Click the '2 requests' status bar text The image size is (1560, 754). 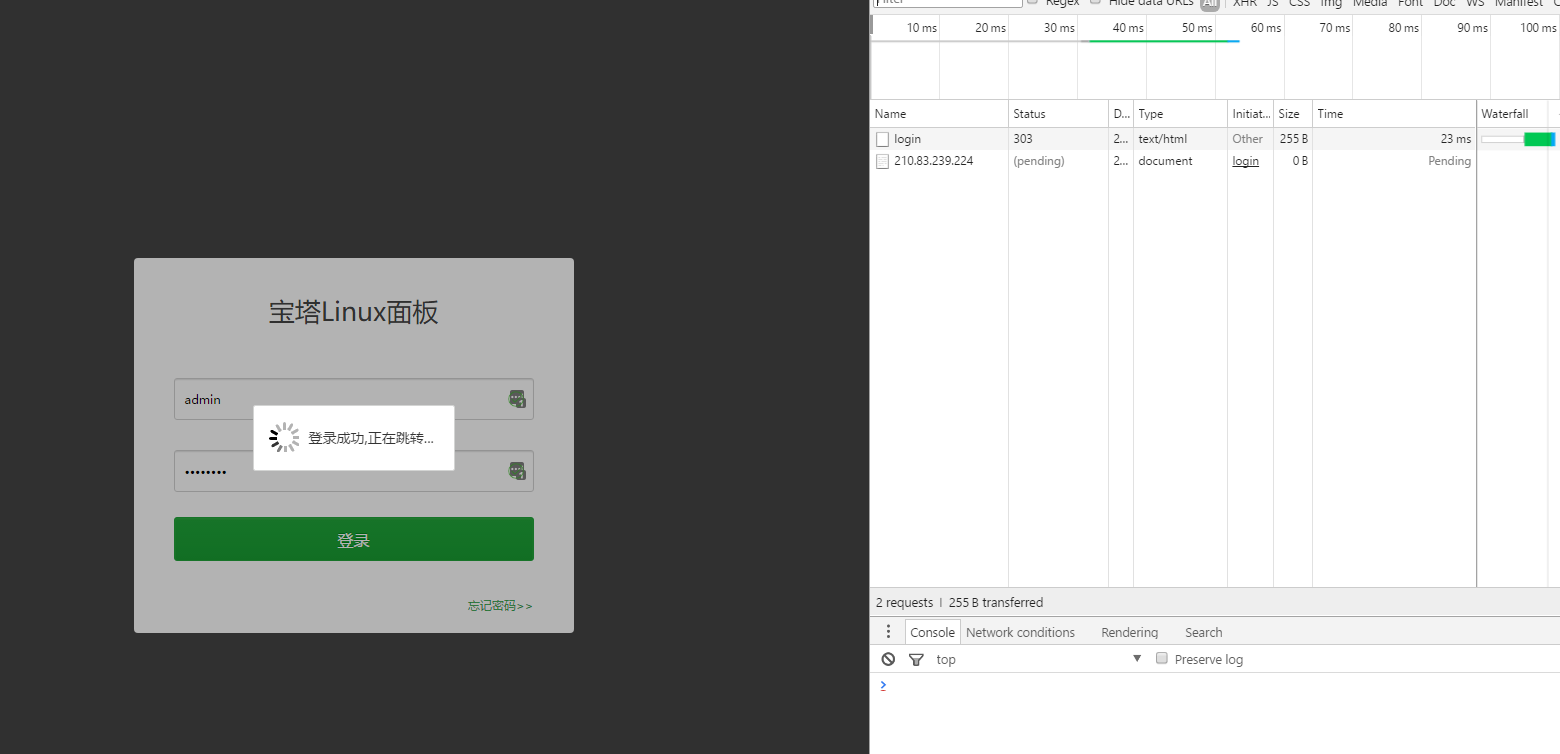(x=904, y=603)
